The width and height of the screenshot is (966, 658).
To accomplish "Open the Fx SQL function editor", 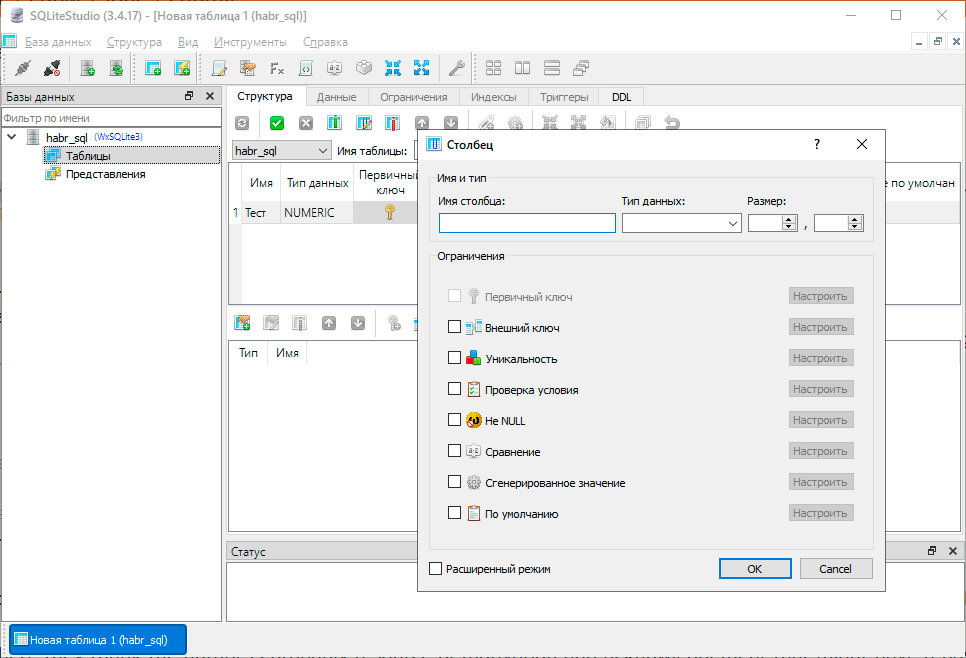I will 277,68.
